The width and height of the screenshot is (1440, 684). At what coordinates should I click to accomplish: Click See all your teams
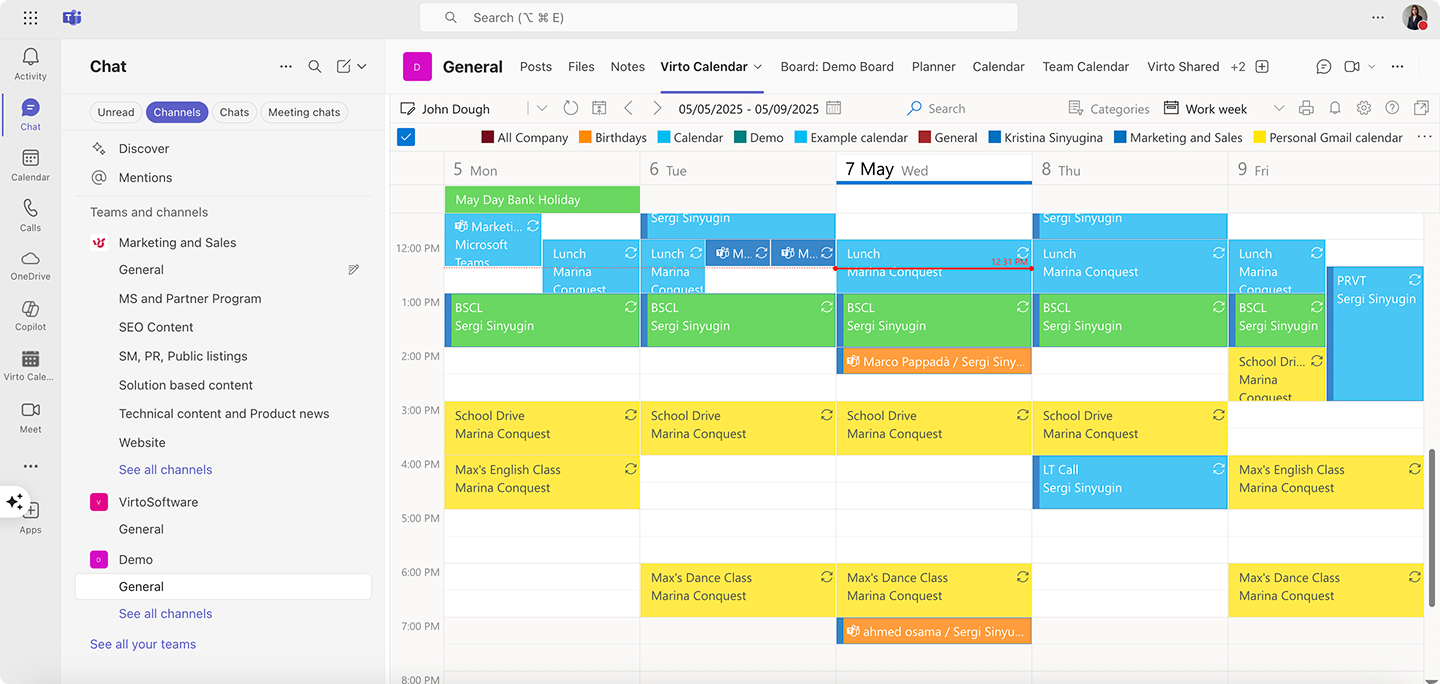click(143, 644)
